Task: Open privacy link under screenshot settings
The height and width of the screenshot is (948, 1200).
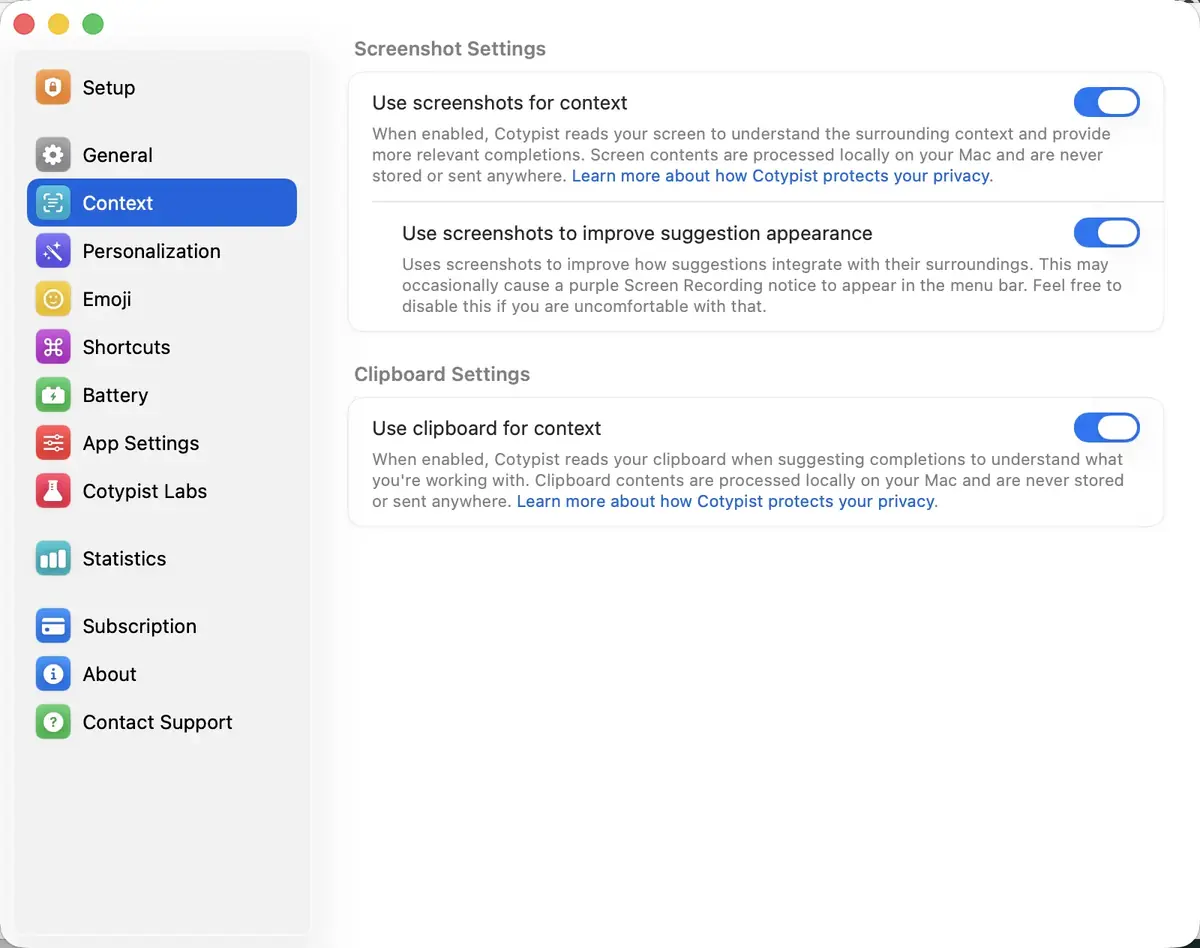Action: (x=780, y=176)
